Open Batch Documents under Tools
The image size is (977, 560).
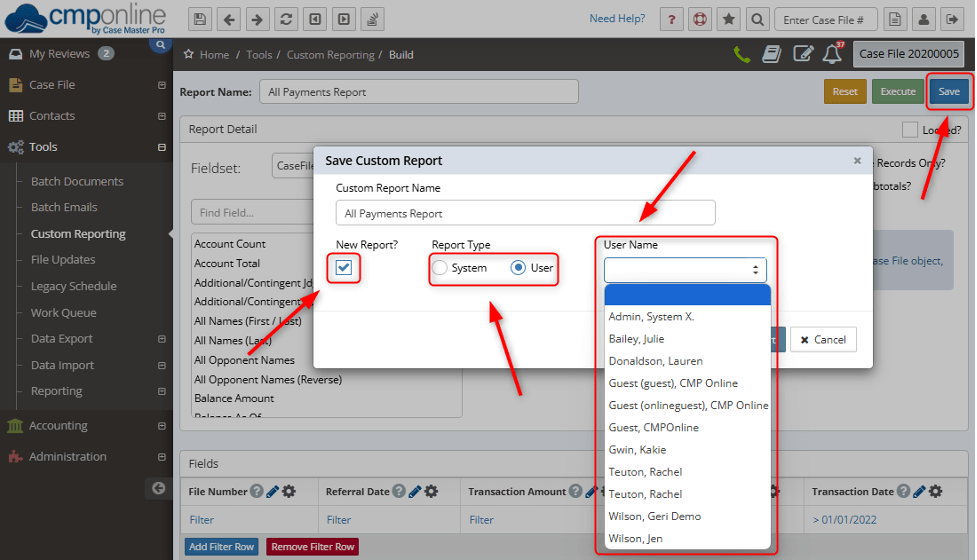(x=77, y=181)
